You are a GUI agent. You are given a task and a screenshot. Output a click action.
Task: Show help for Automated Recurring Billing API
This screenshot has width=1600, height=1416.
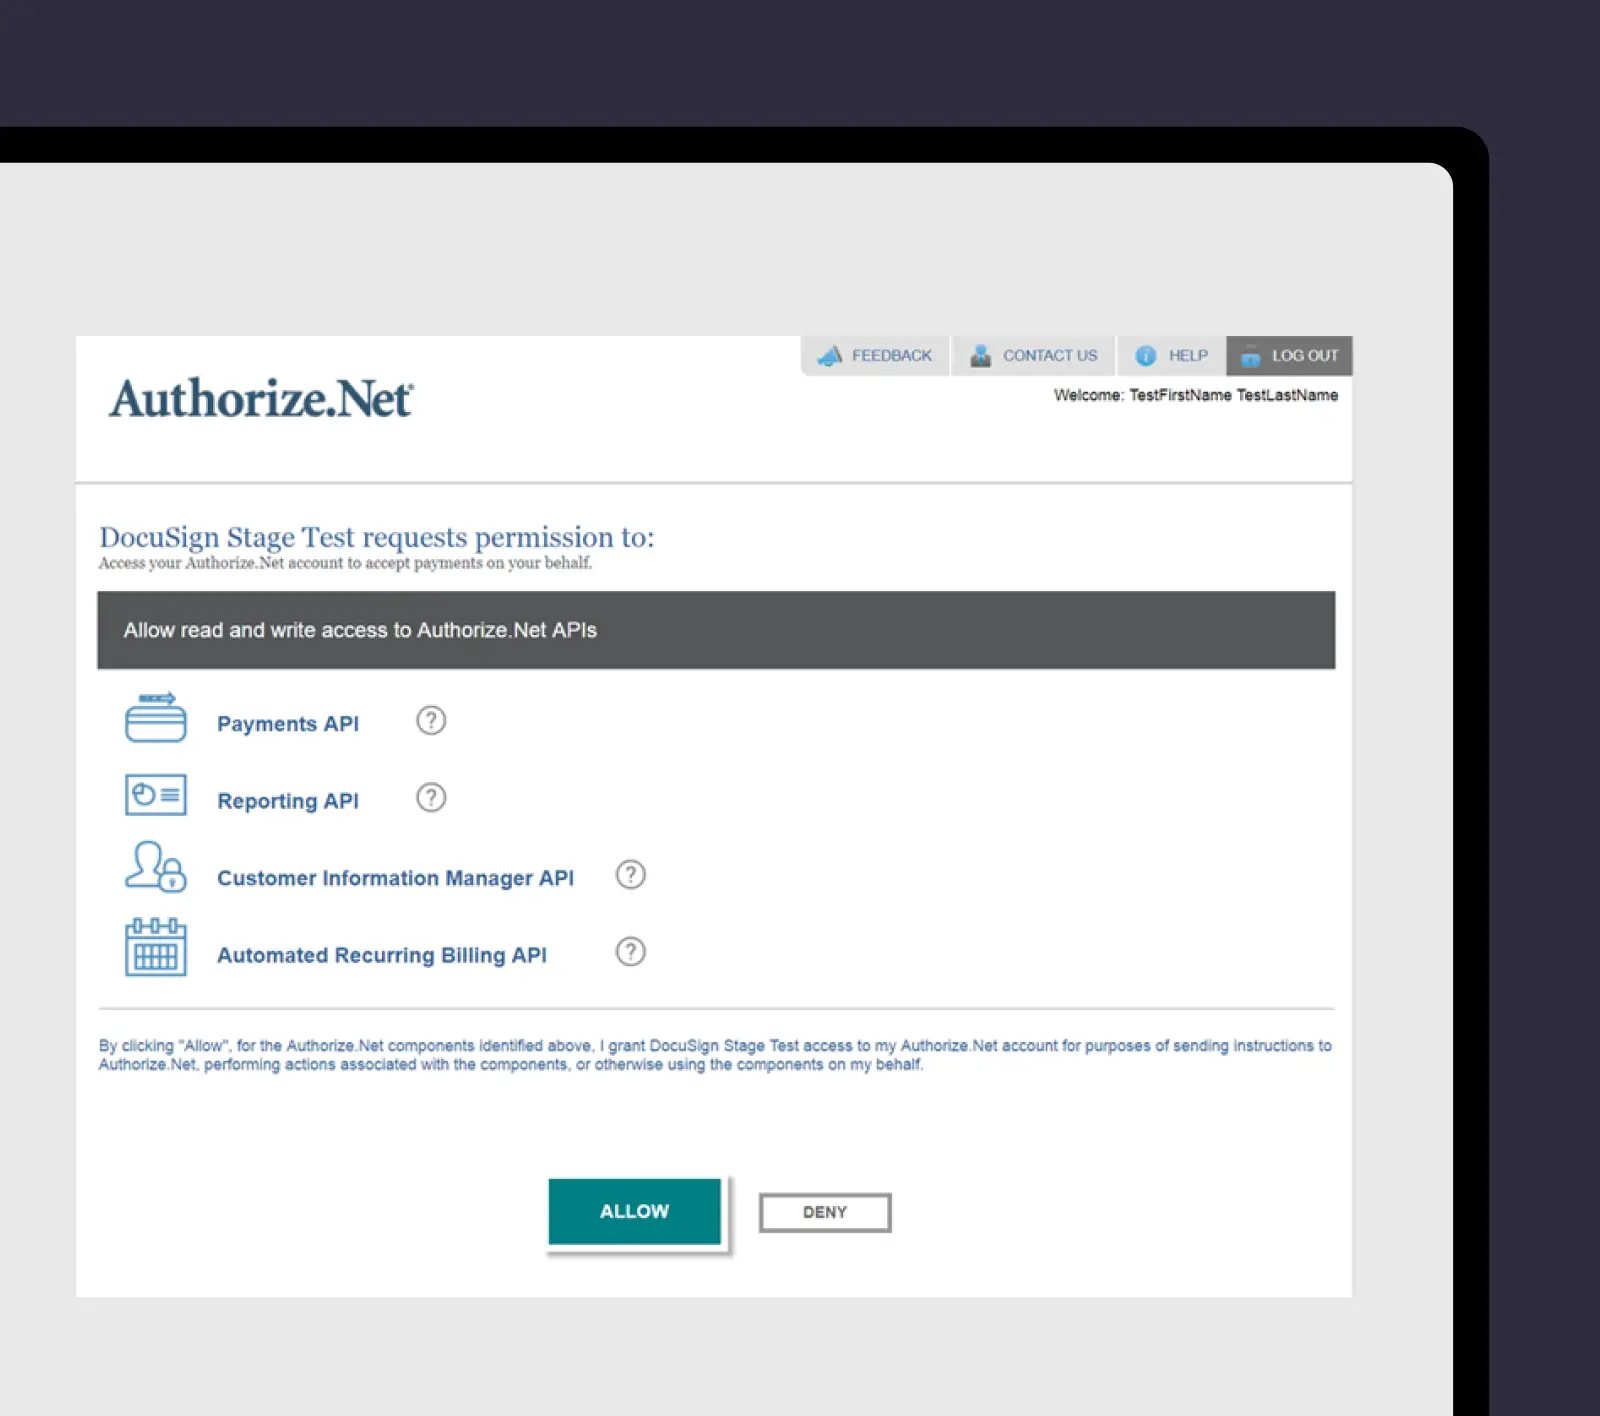pyautogui.click(x=631, y=951)
